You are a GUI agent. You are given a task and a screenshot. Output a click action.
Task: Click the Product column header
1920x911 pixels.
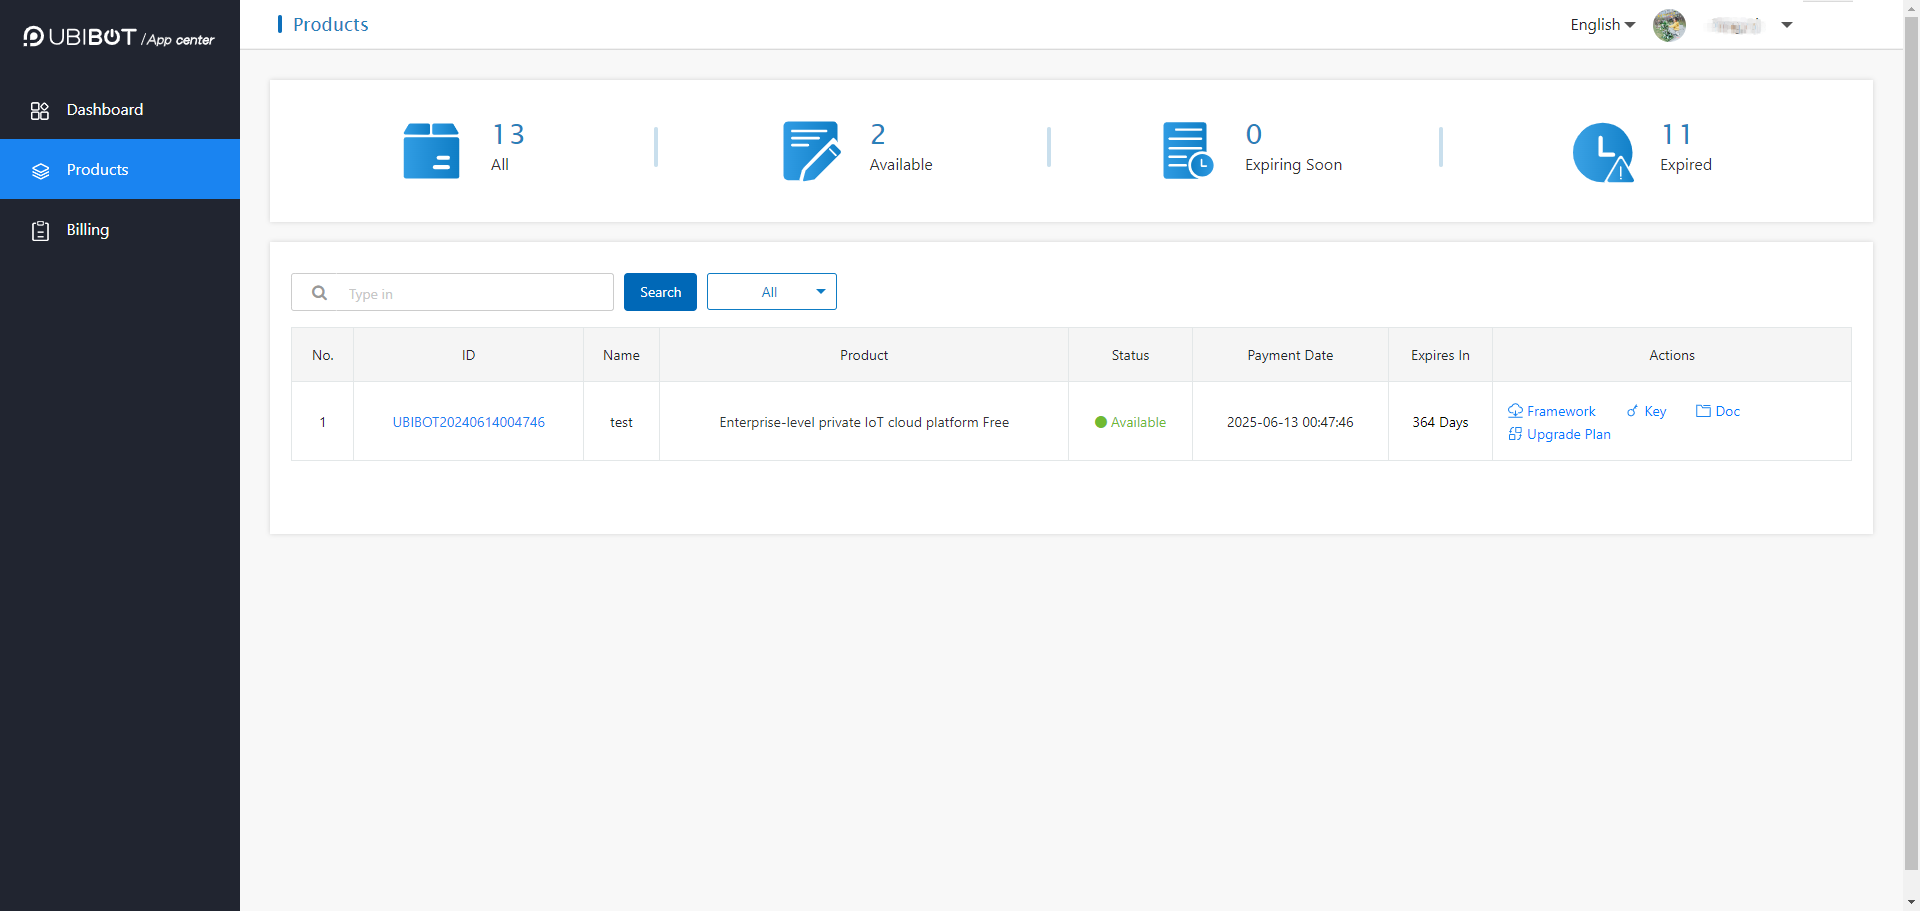864,355
